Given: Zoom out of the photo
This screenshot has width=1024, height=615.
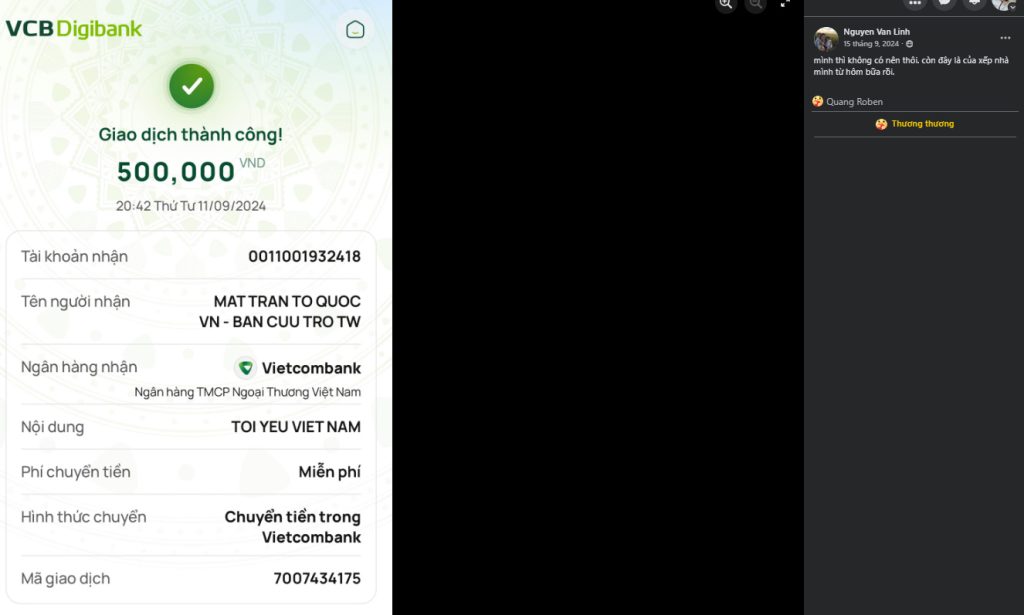Looking at the screenshot, I should [x=755, y=3].
